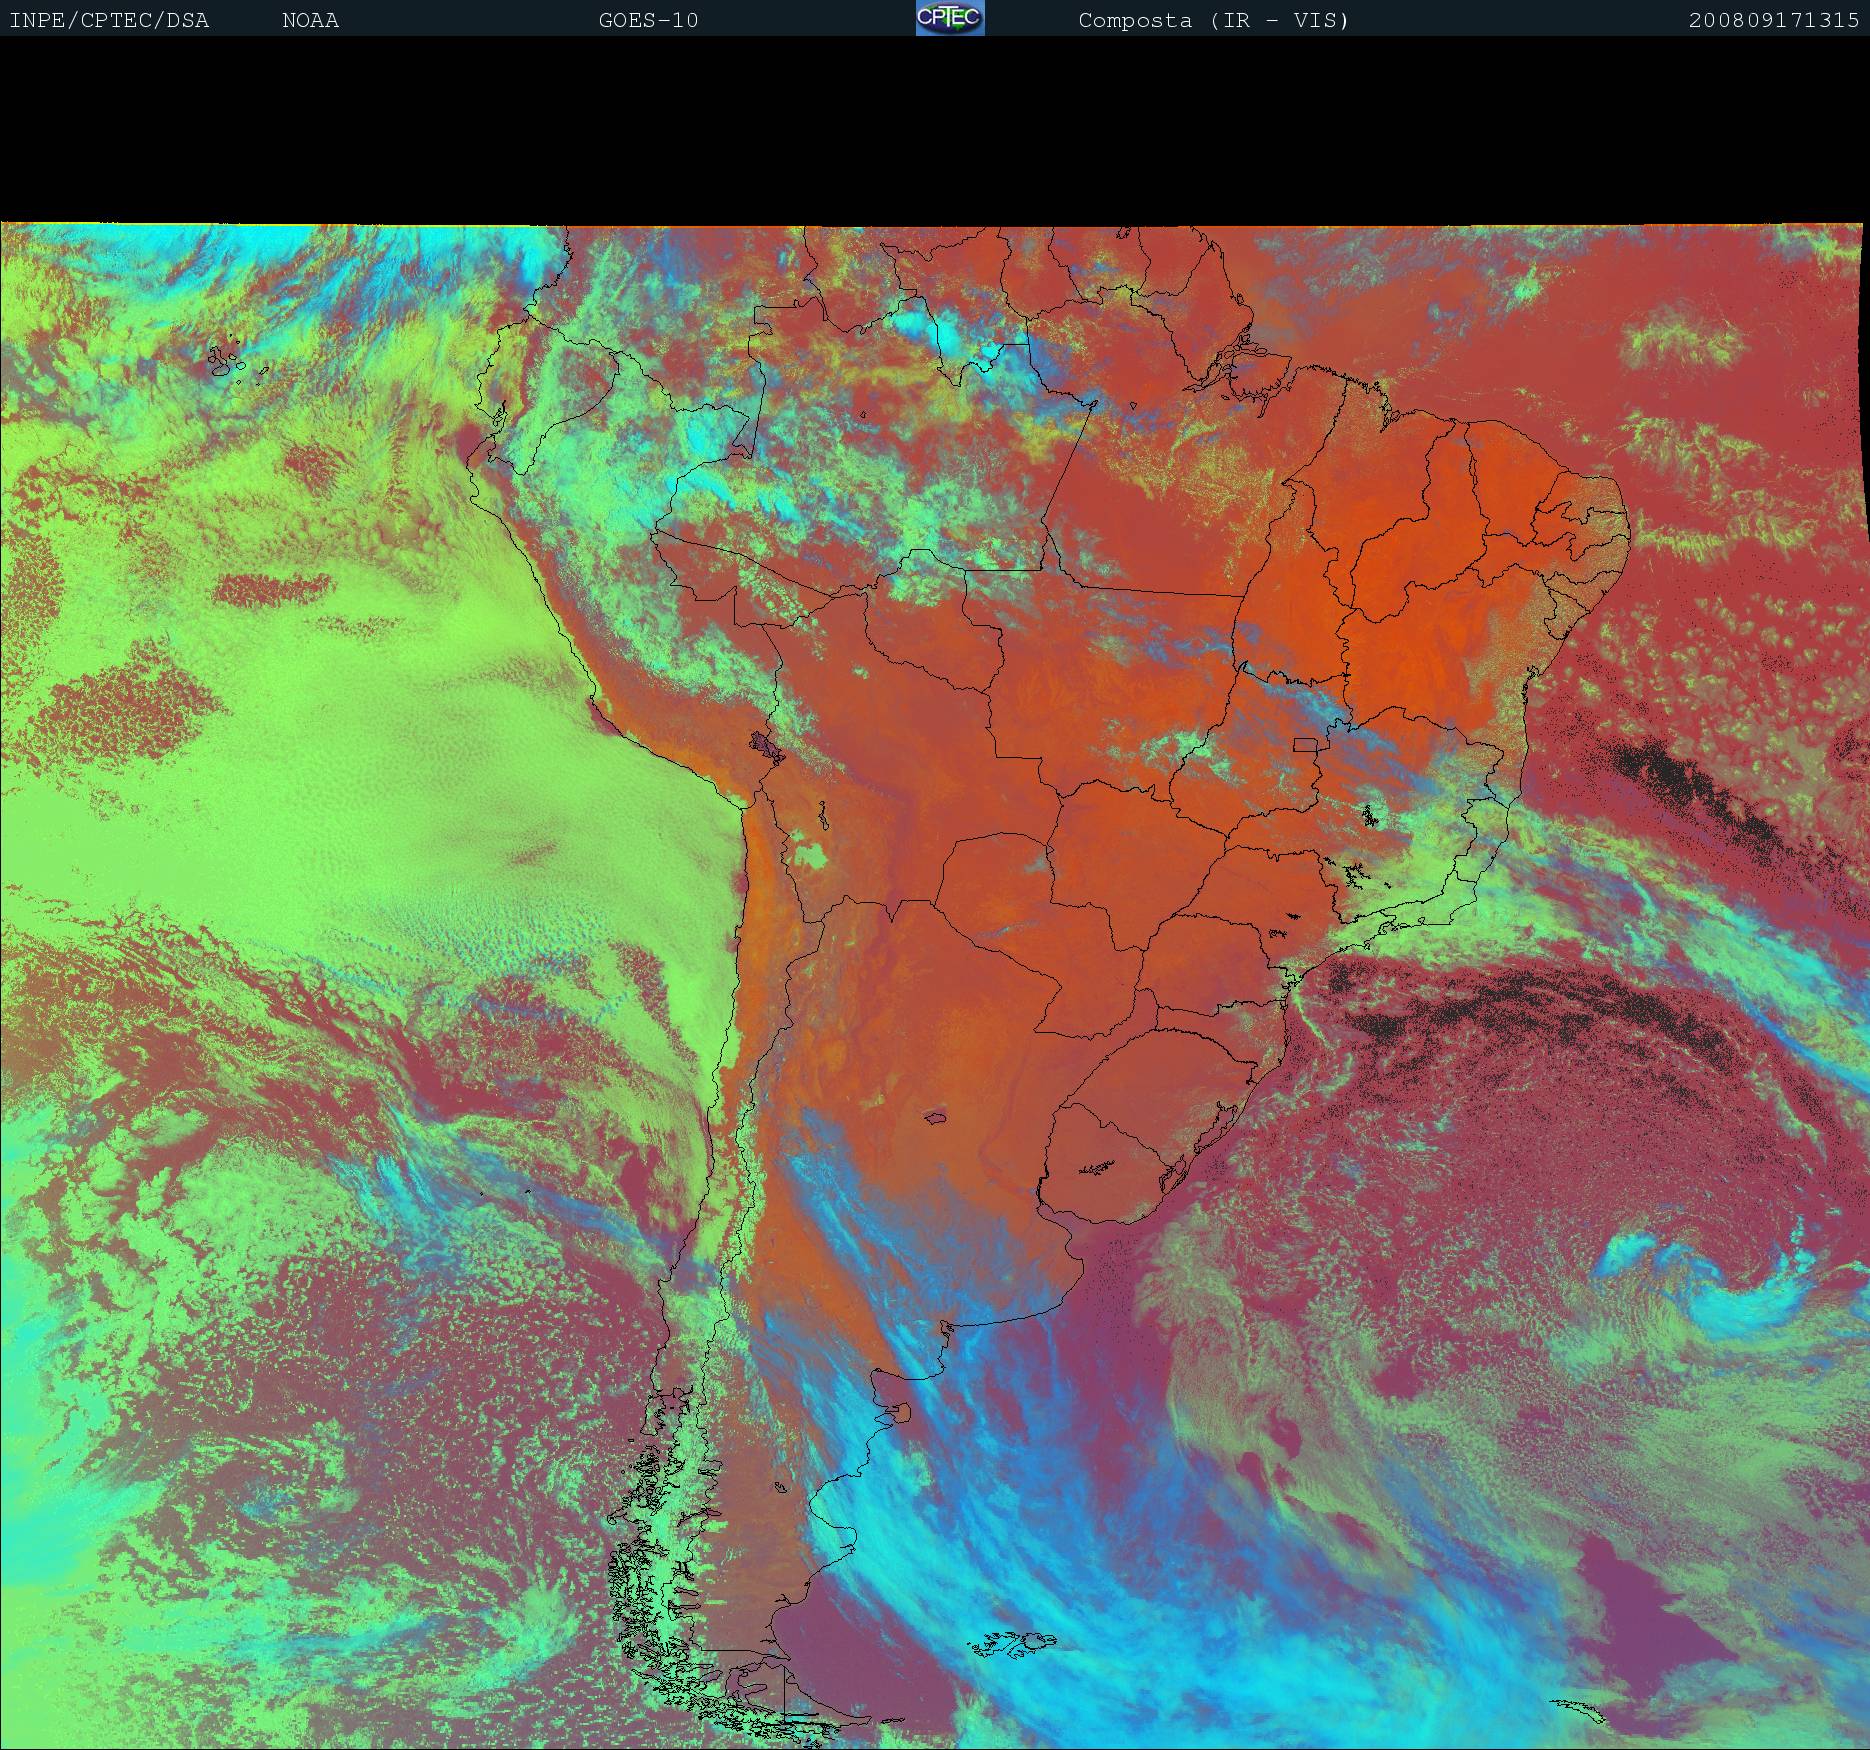Screen dimensions: 1870x1750
Task: Click the reservoir outline inside Uruguay
Action: [x=1097, y=1166]
